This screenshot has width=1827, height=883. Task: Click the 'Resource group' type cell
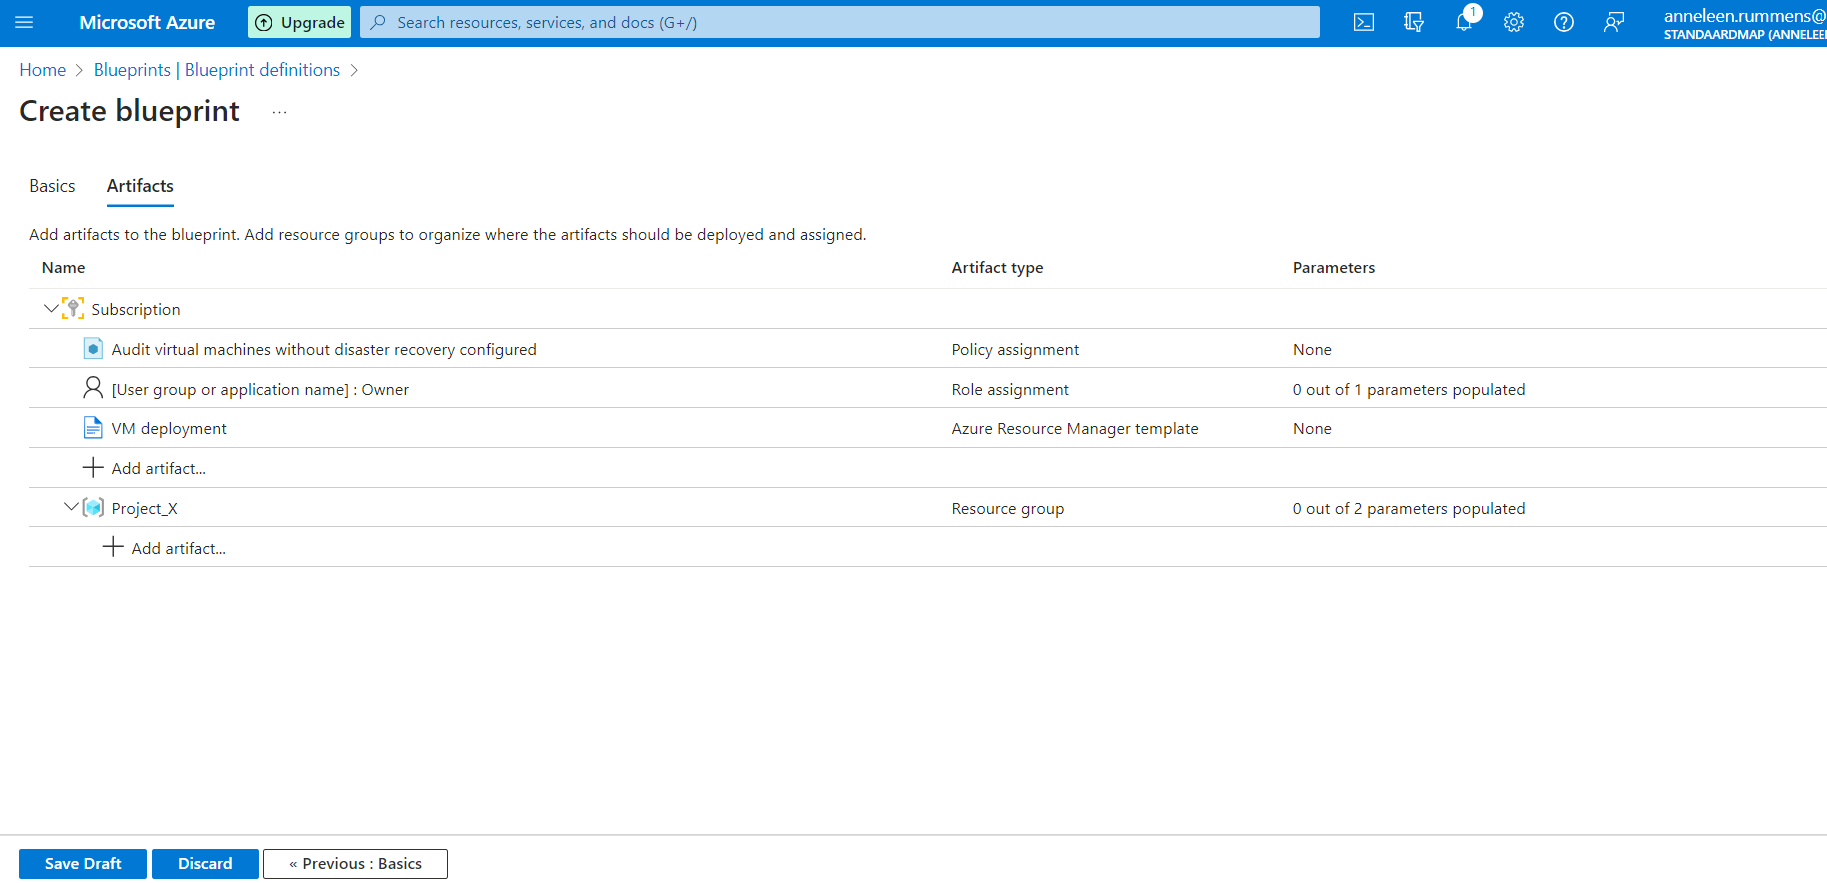[x=1008, y=509]
